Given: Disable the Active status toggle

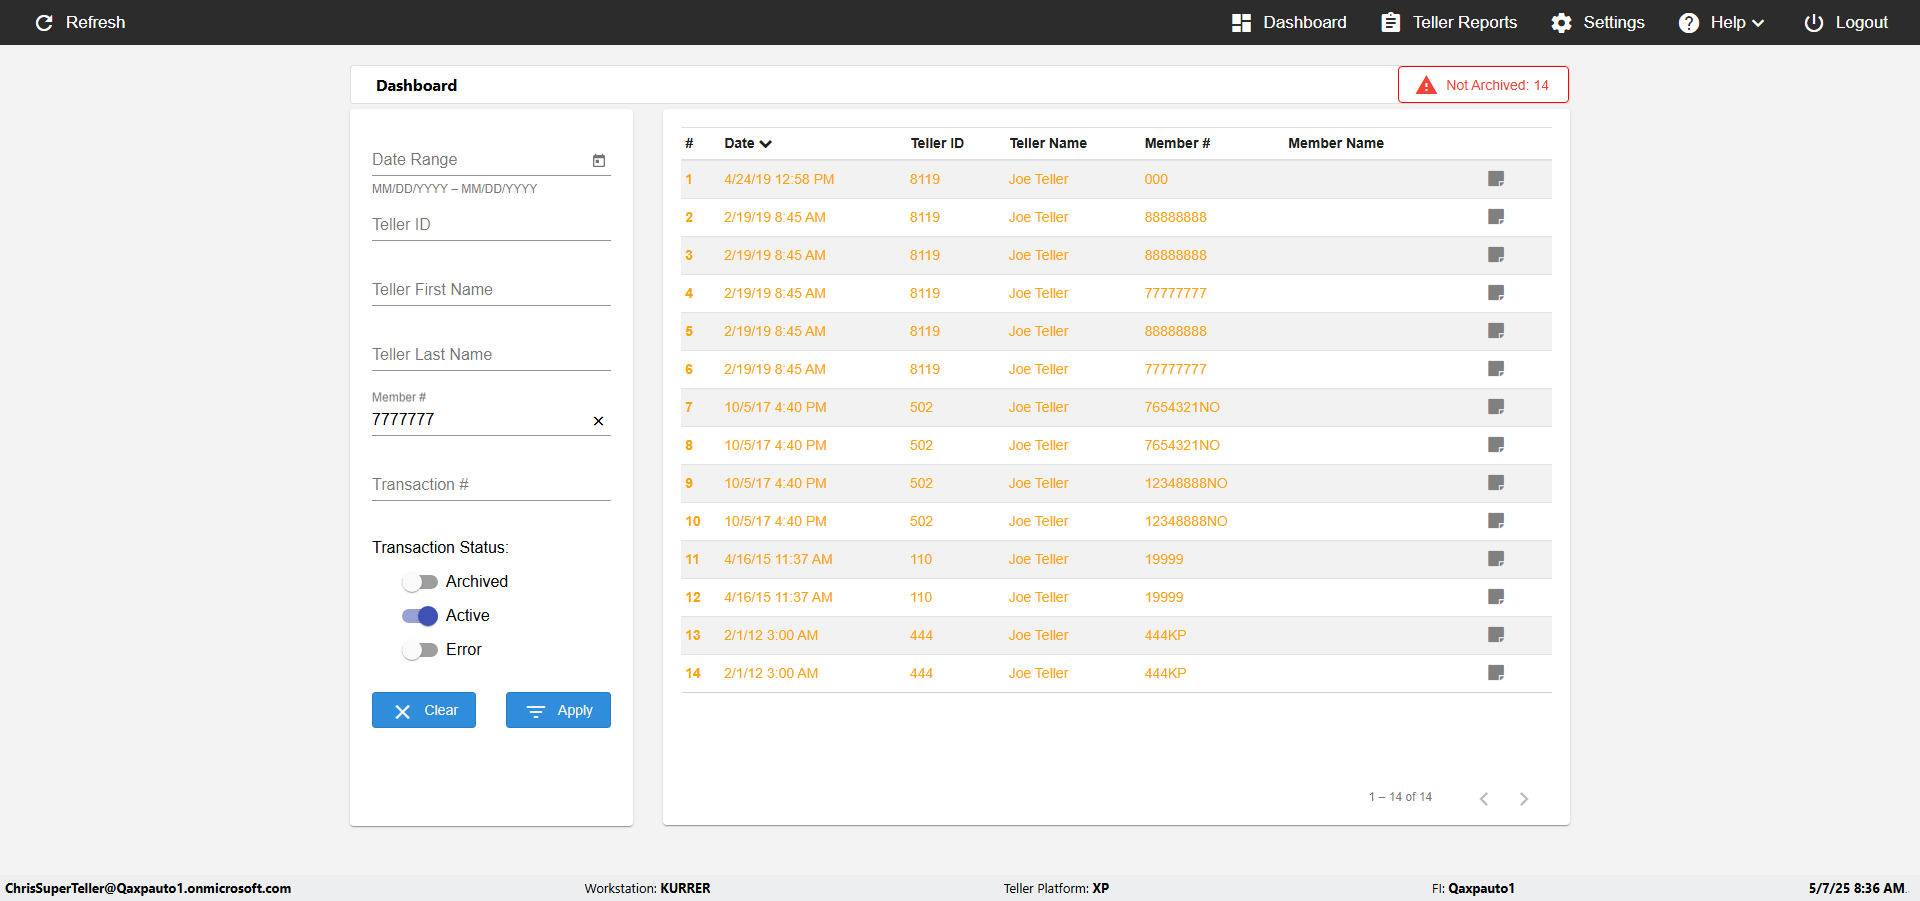Looking at the screenshot, I should click(420, 616).
